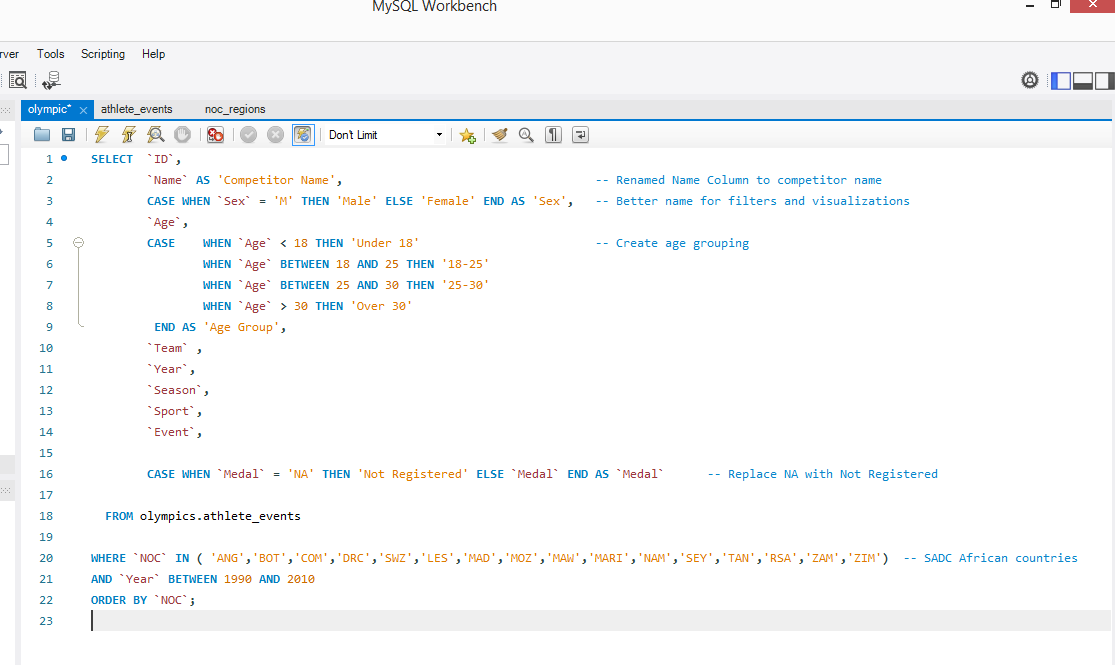This screenshot has height=665, width=1115.
Task: Open the Don't Limit rows dropdown
Action: point(386,135)
